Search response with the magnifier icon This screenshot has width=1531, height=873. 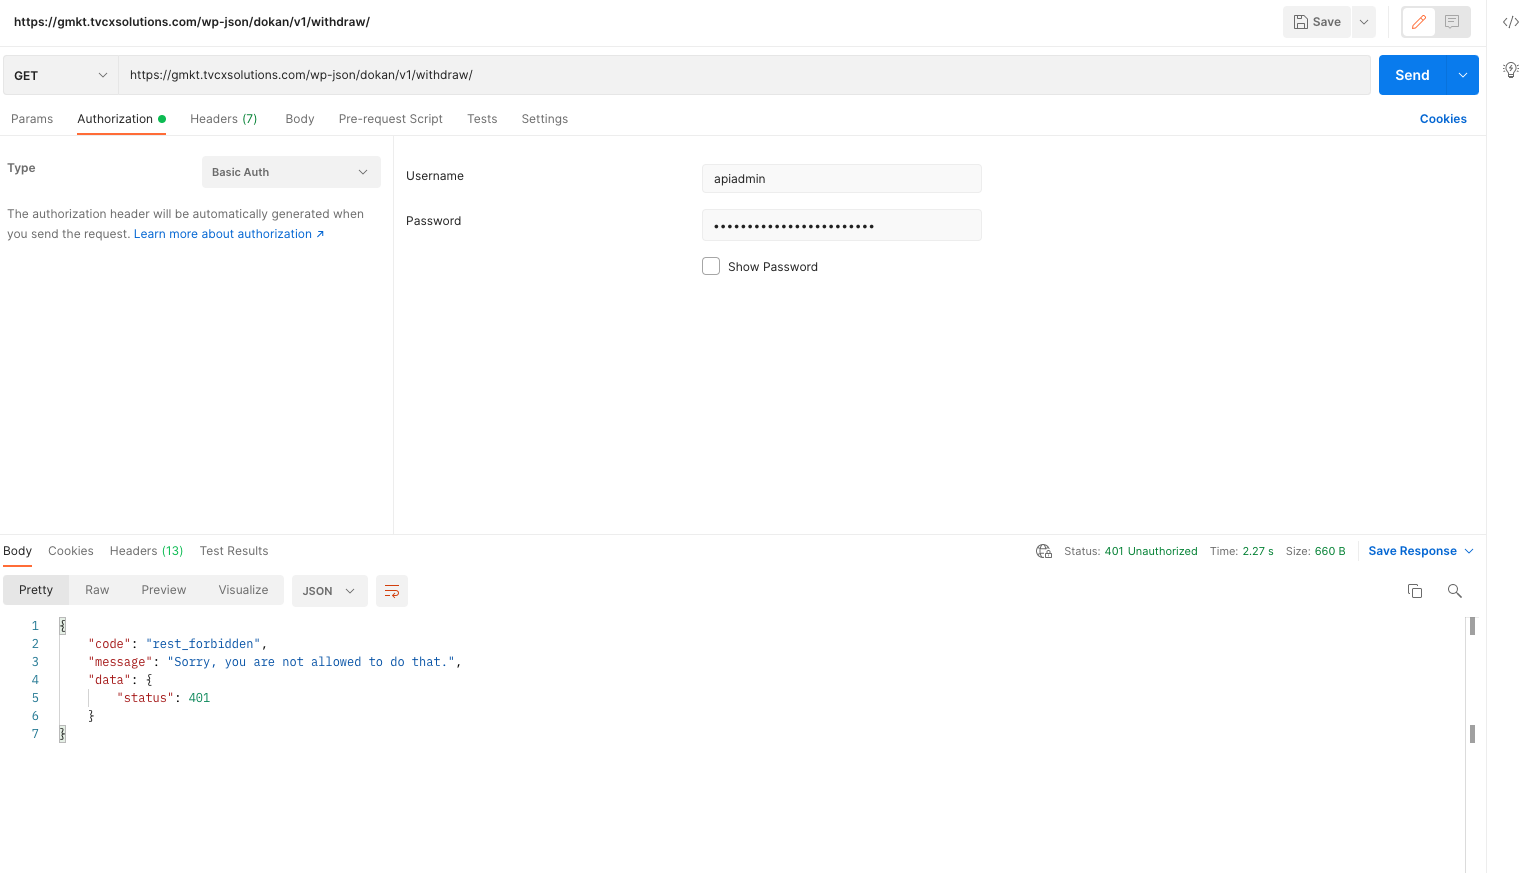pos(1455,591)
